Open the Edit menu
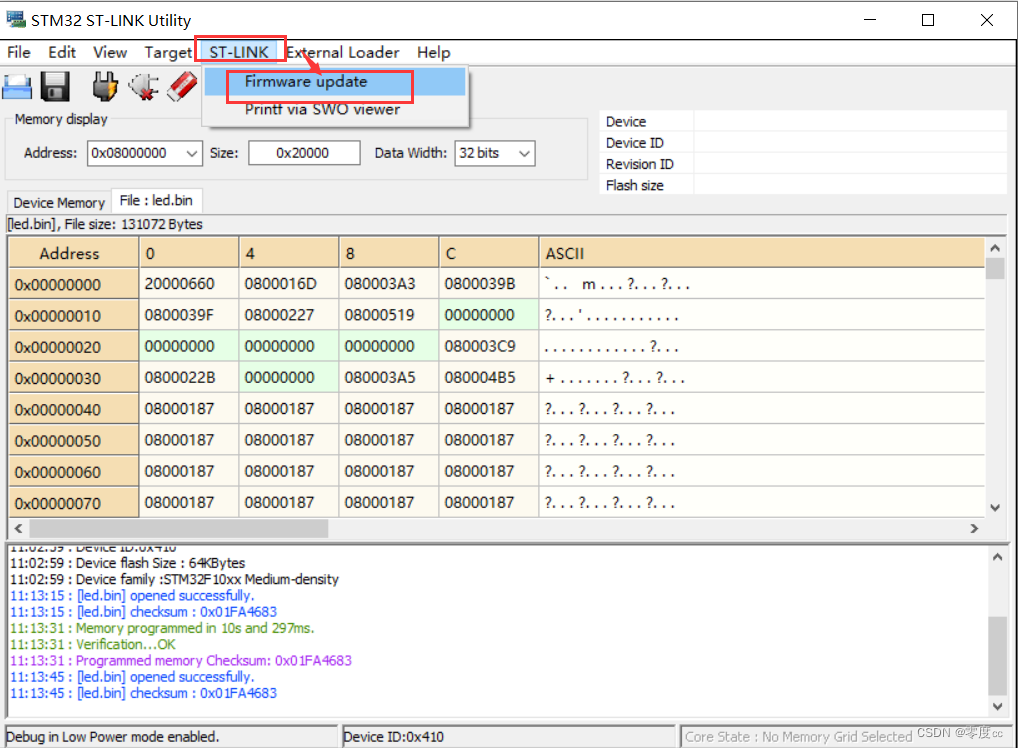The height and width of the screenshot is (748, 1018). coord(62,52)
